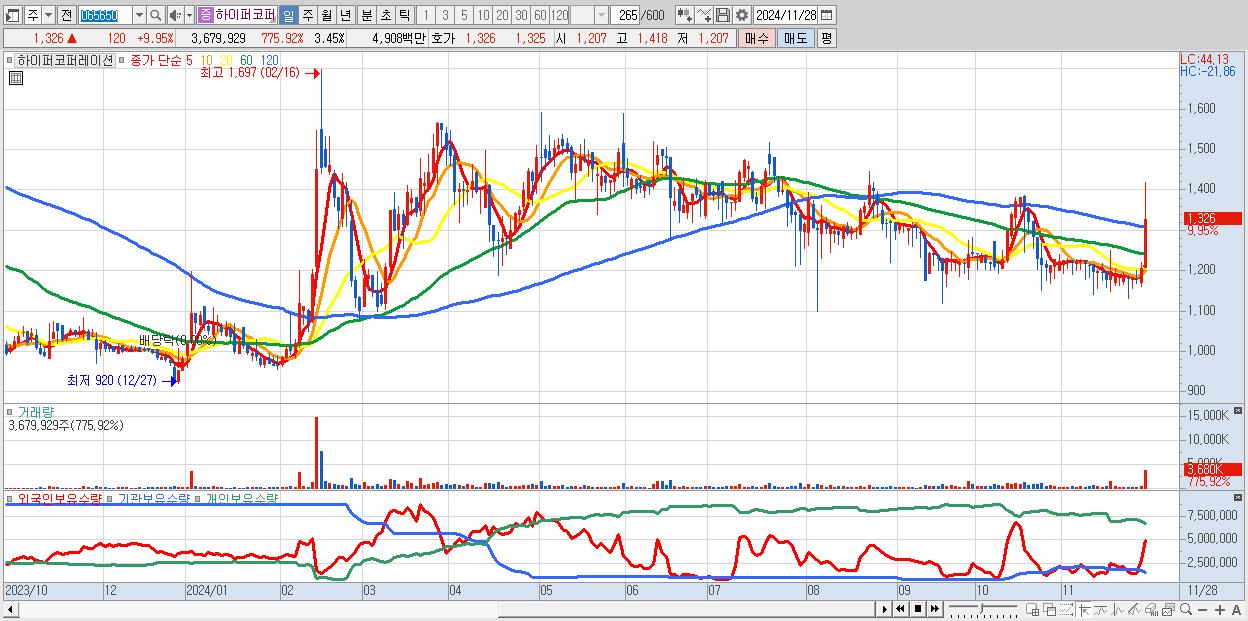Select the 일 (daily) period toggle
The image size is (1248, 621).
coord(288,15)
